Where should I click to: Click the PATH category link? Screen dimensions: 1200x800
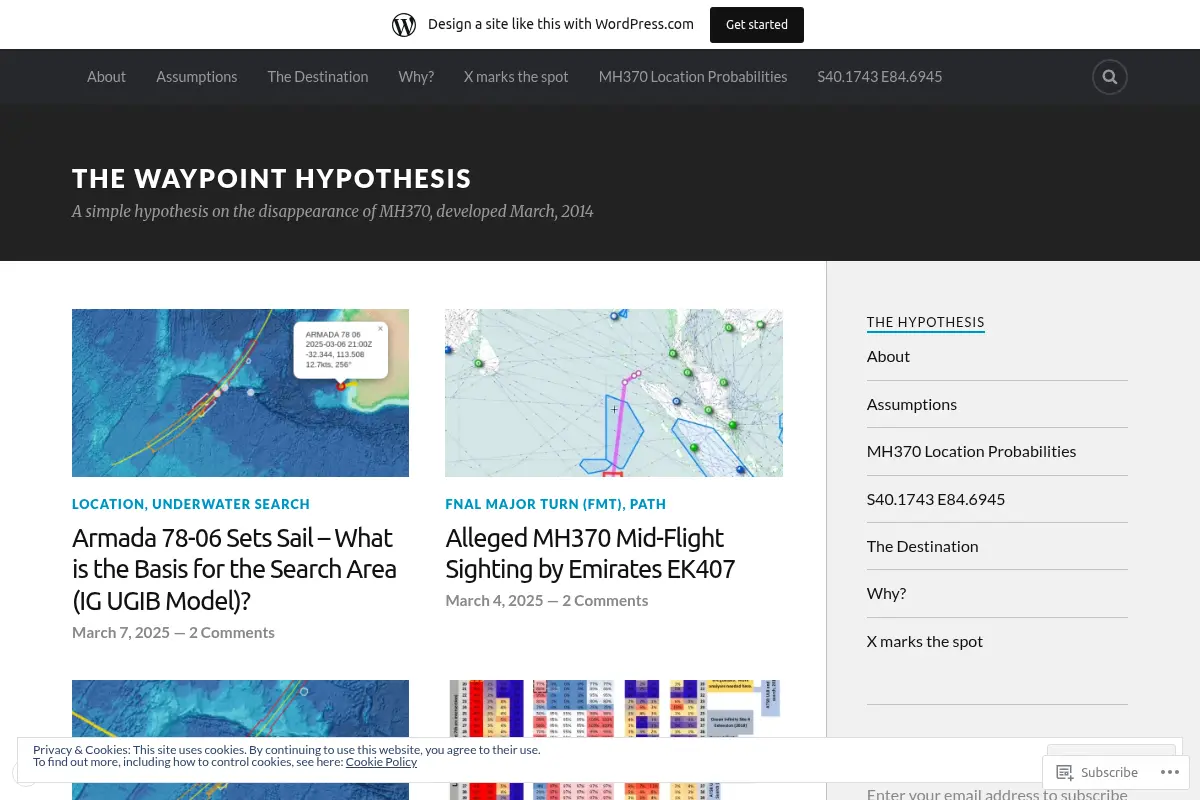click(x=648, y=504)
